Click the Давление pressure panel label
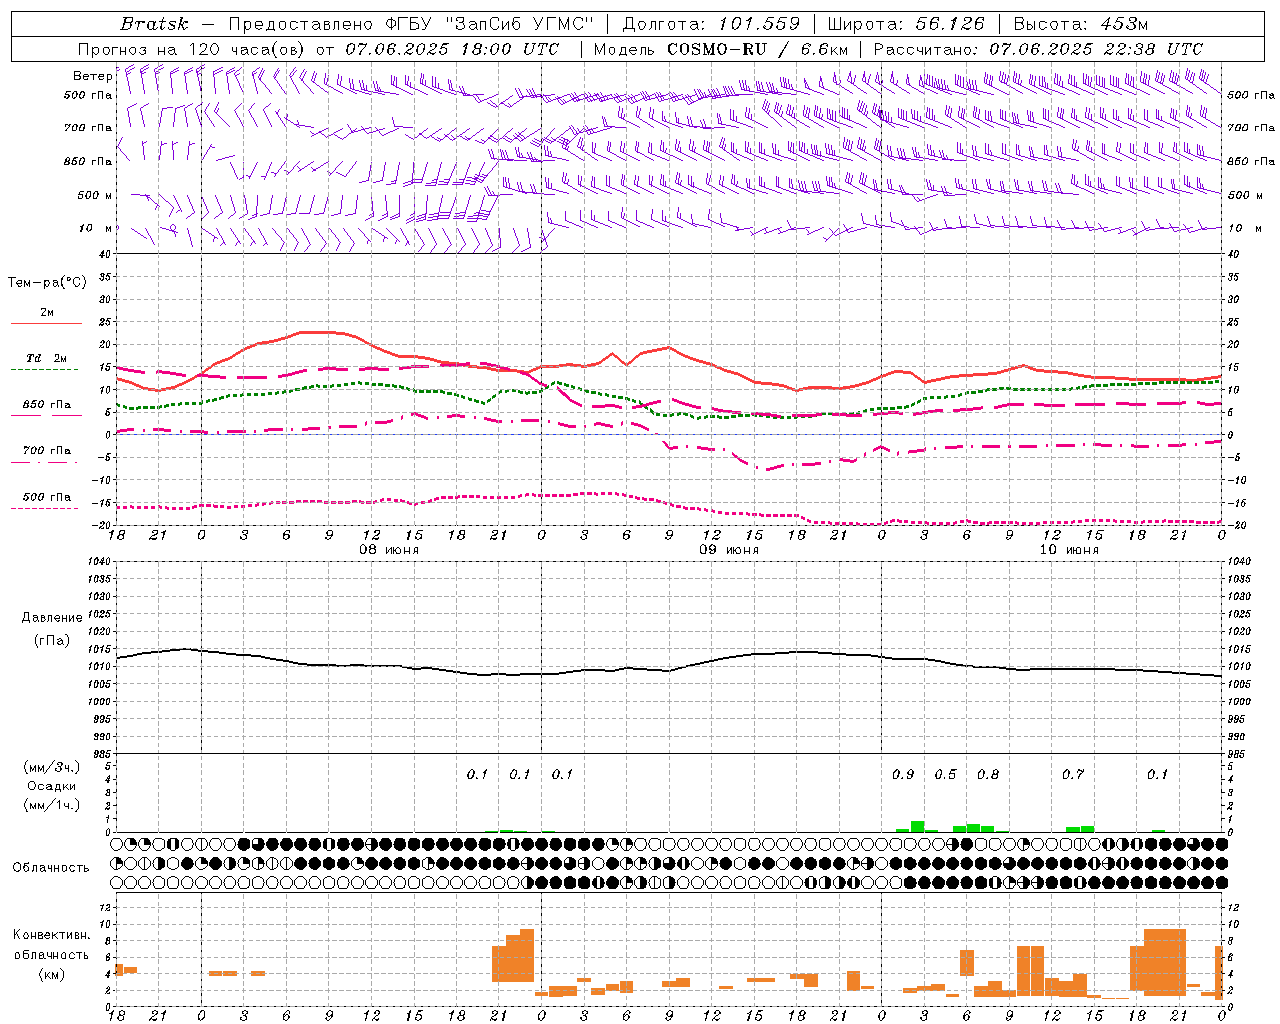This screenshot has width=1280, height=1024. (51, 618)
